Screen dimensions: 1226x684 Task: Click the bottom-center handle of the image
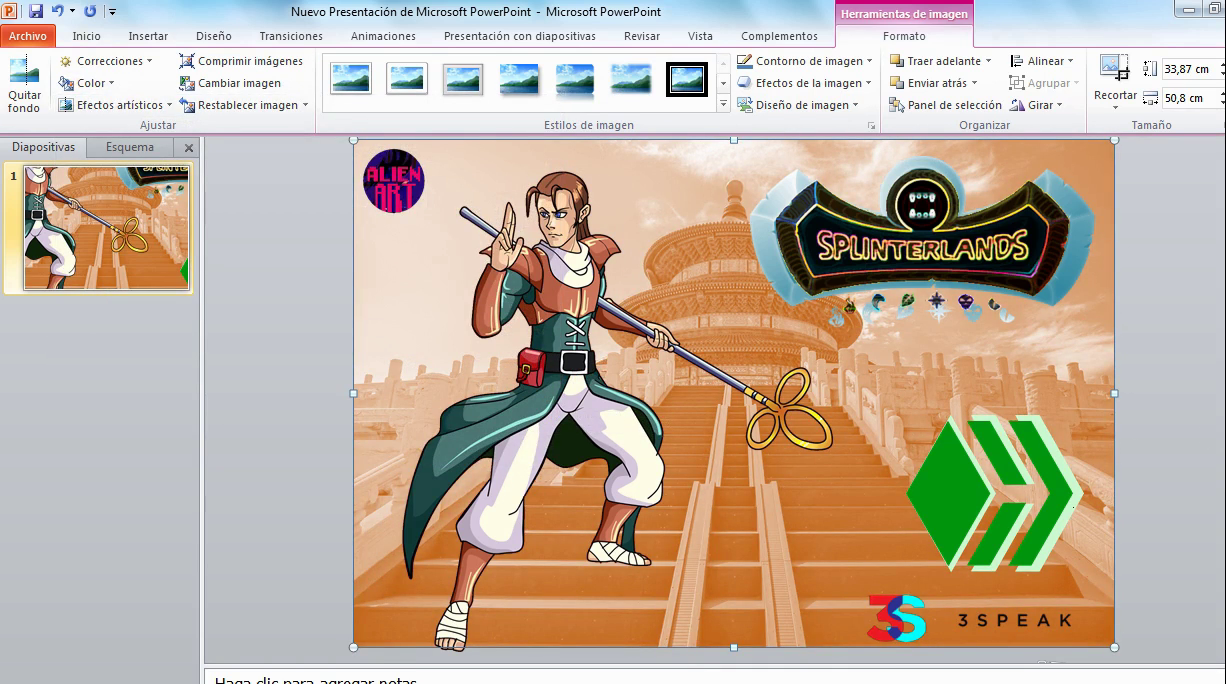point(734,647)
